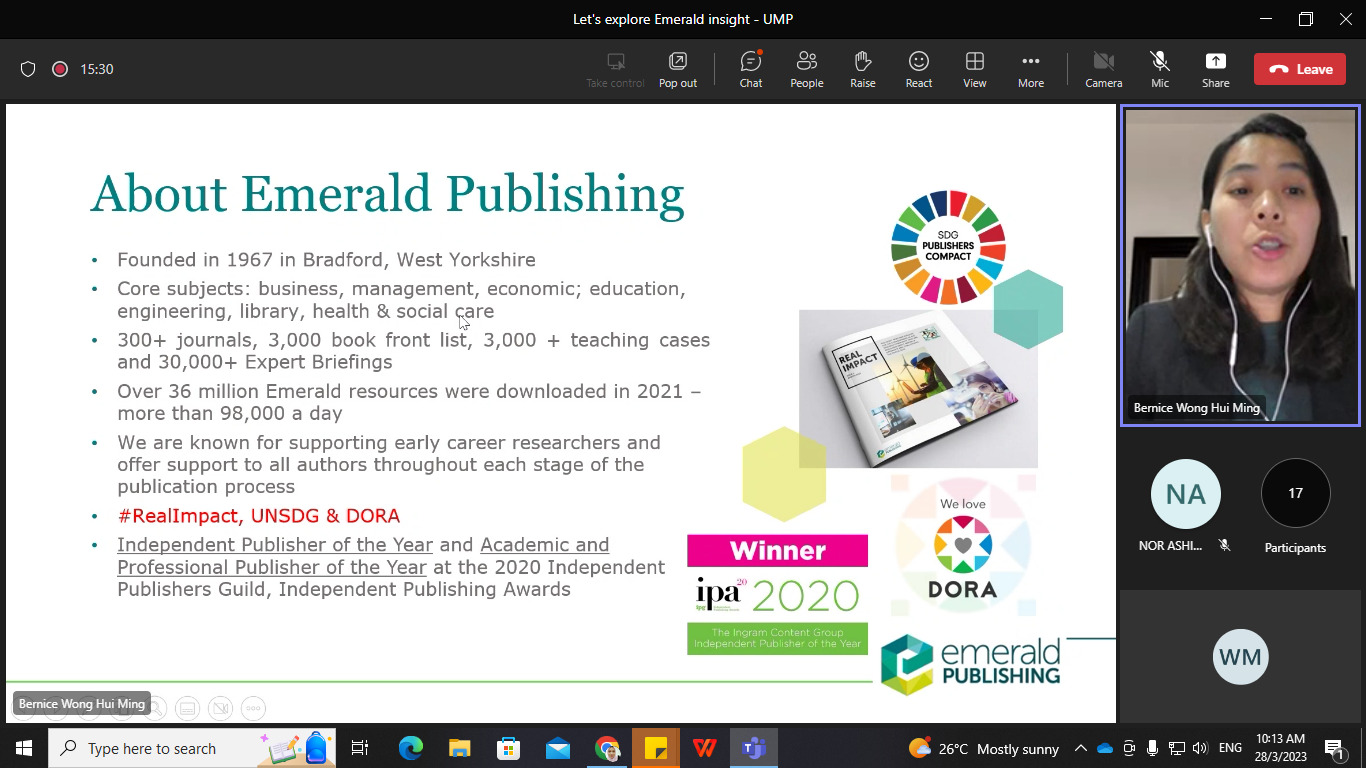Select Bernice Wong Hui Ming video tile
The image size is (1366, 768).
(1240, 266)
